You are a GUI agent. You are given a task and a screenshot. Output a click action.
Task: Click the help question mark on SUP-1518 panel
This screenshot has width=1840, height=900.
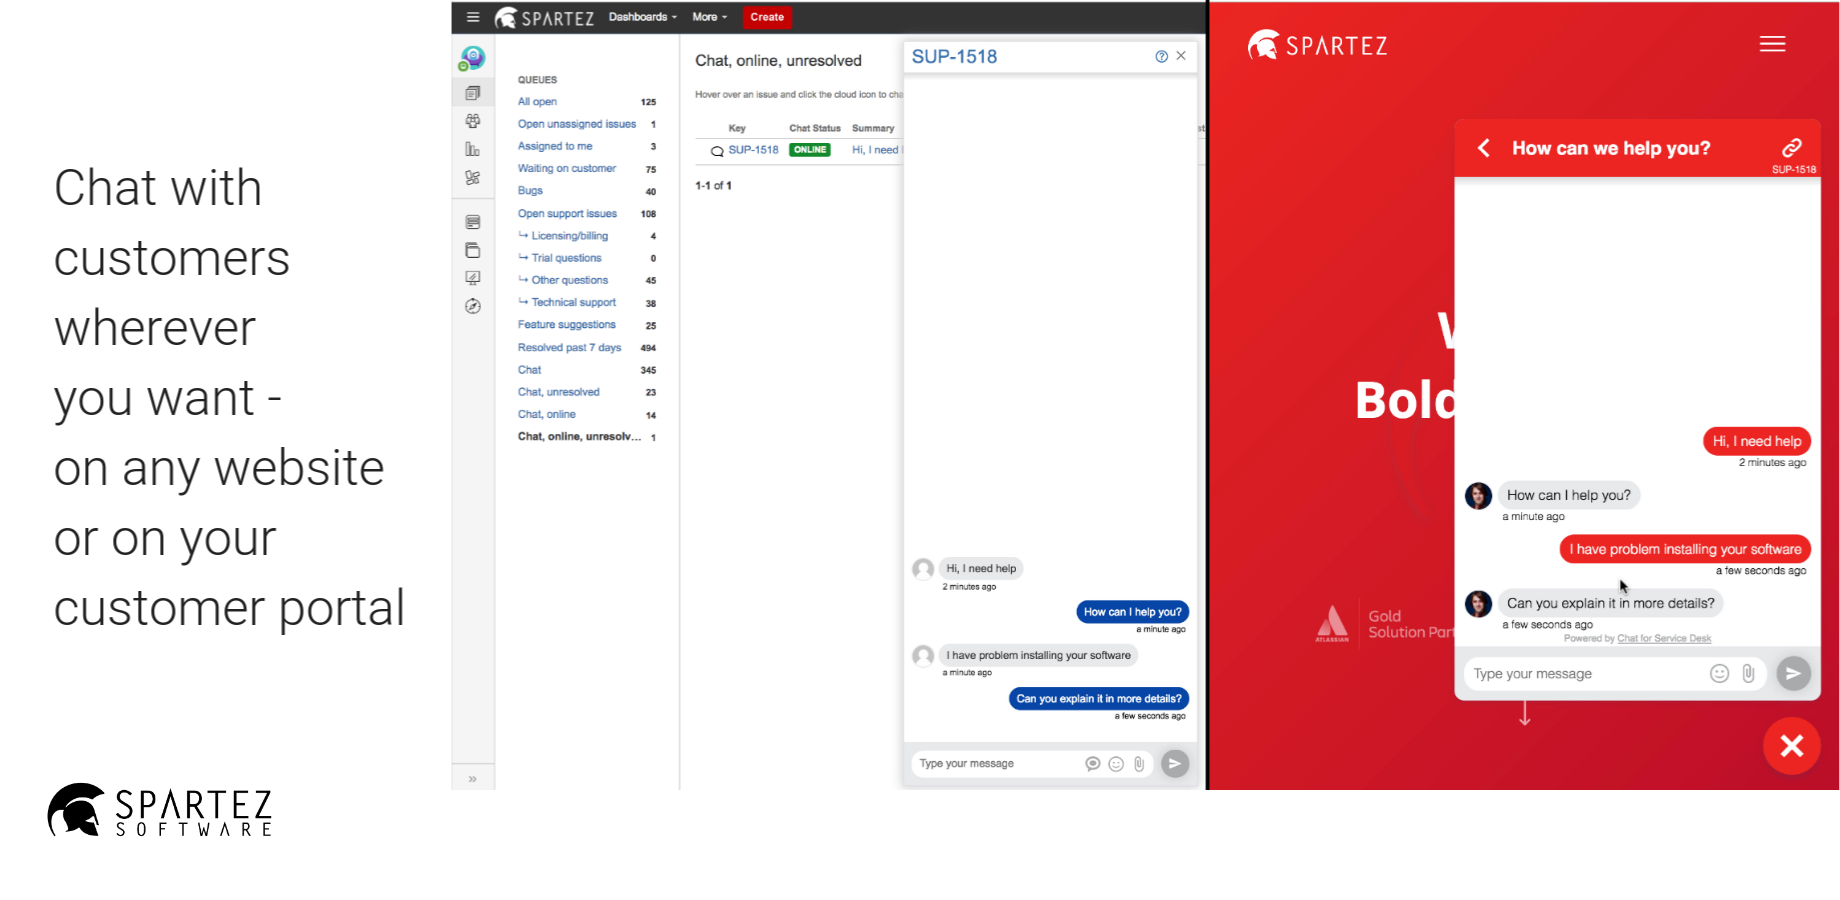(1161, 56)
